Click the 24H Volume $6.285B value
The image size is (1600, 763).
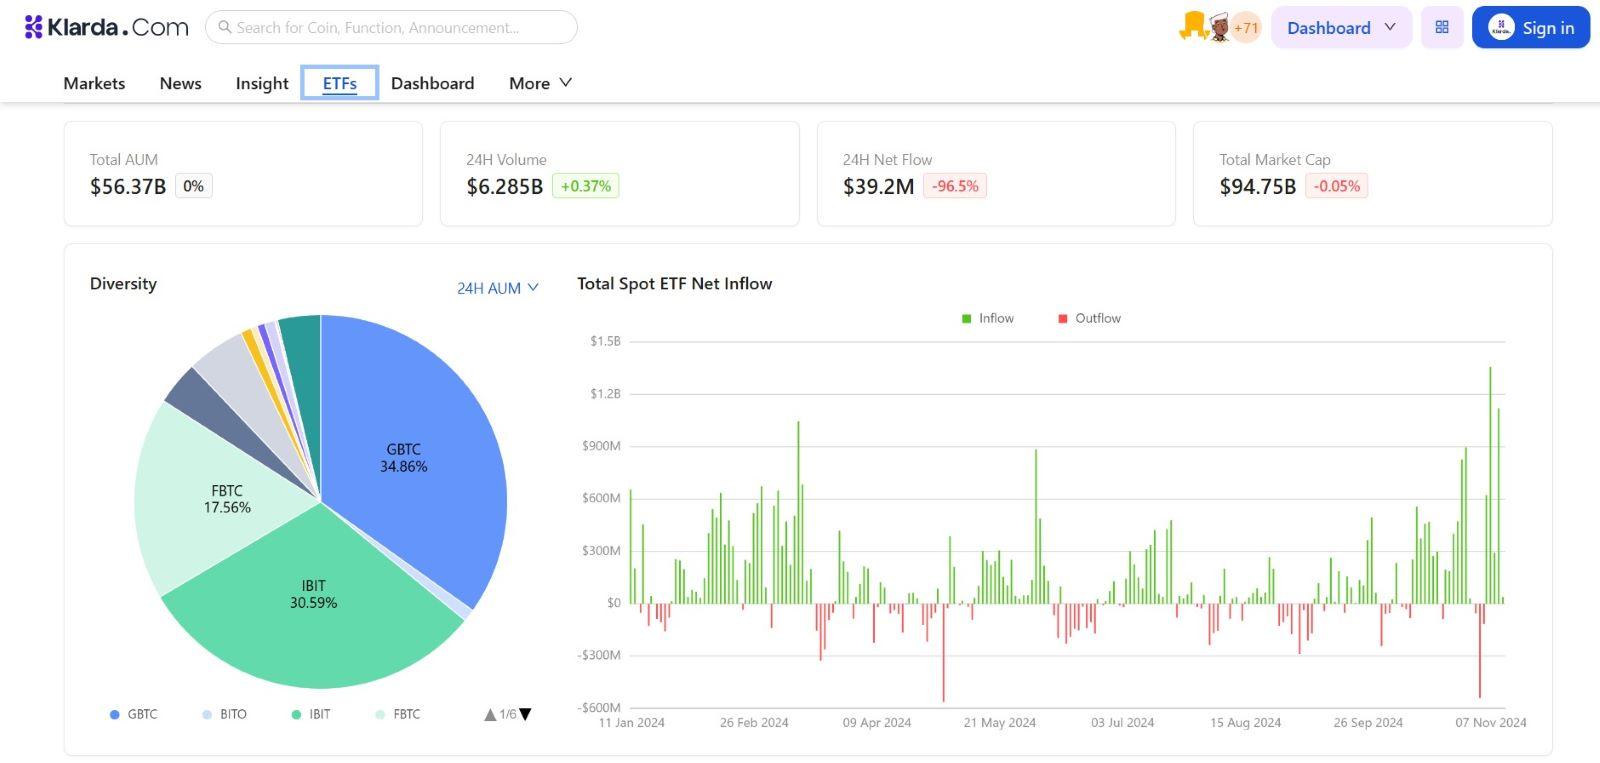505,186
